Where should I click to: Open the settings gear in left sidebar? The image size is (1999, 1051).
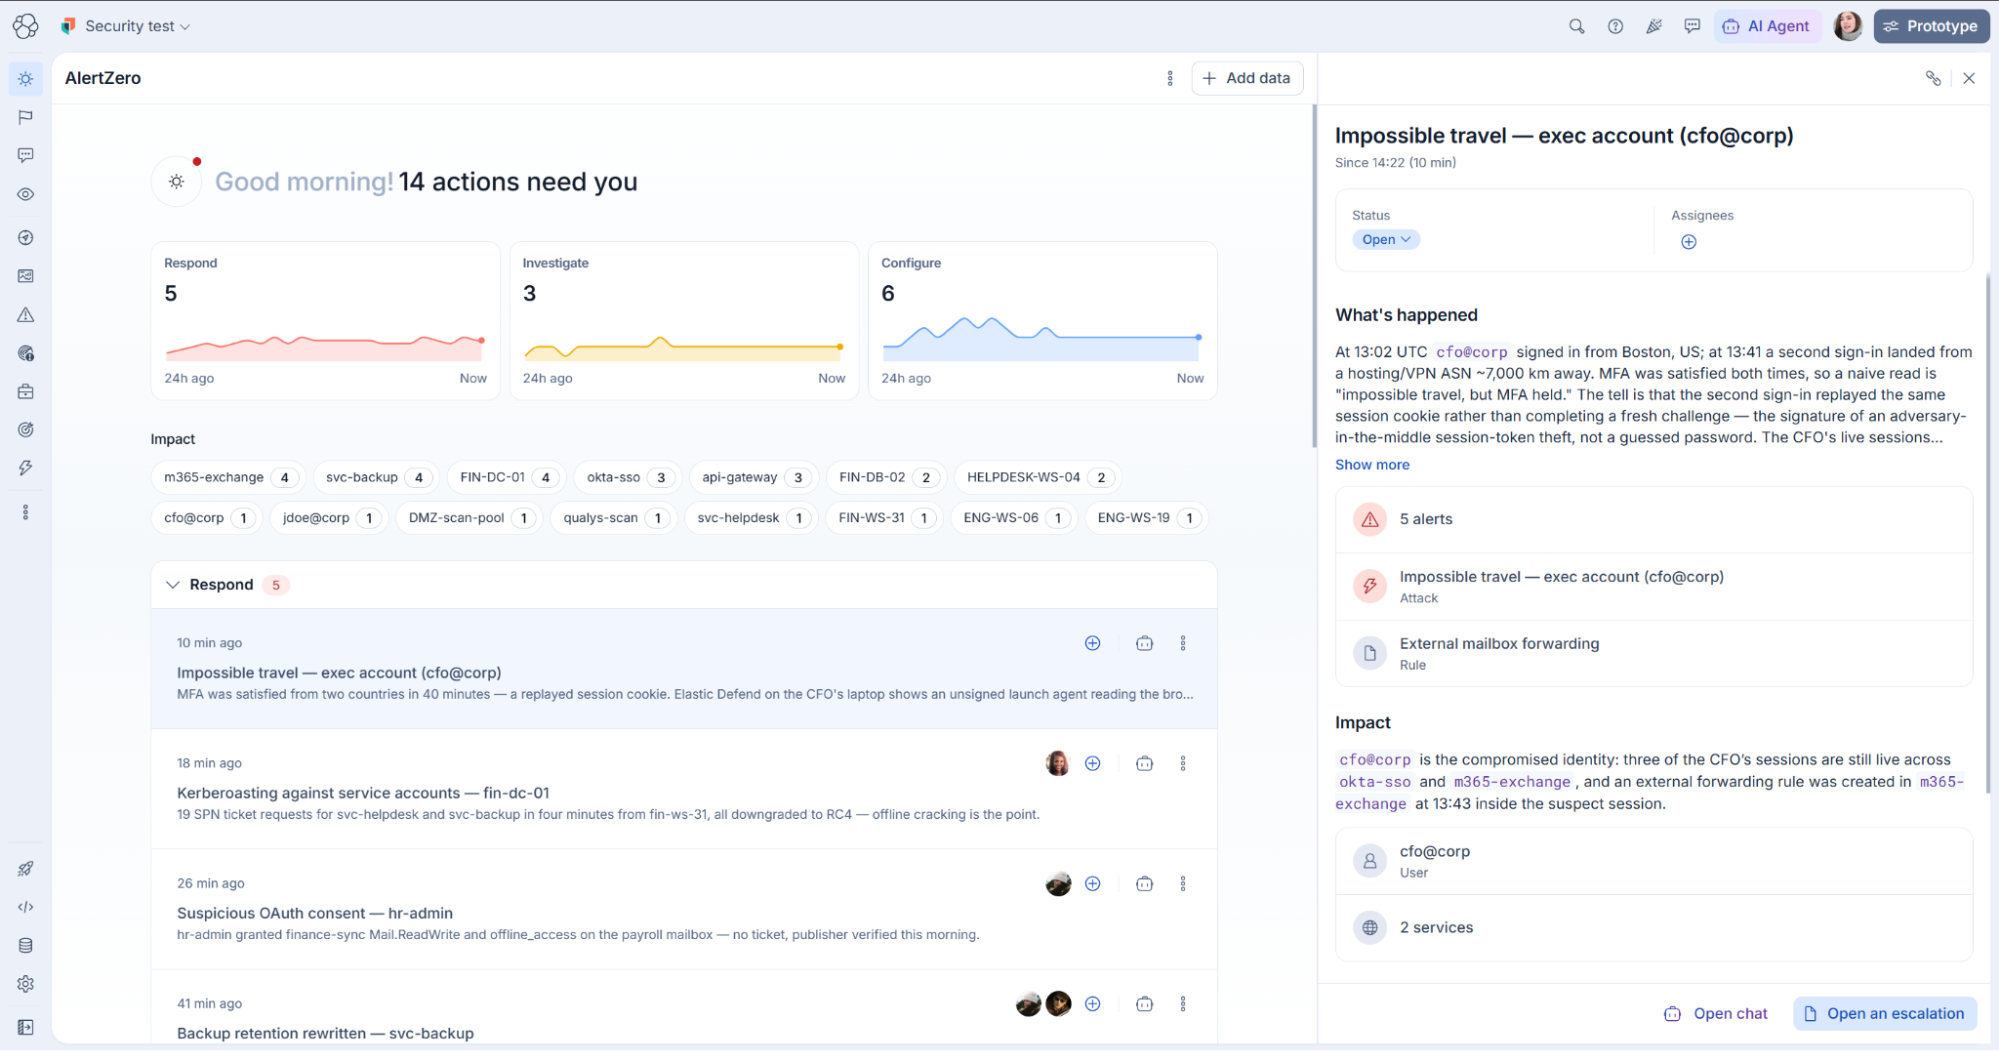(26, 984)
